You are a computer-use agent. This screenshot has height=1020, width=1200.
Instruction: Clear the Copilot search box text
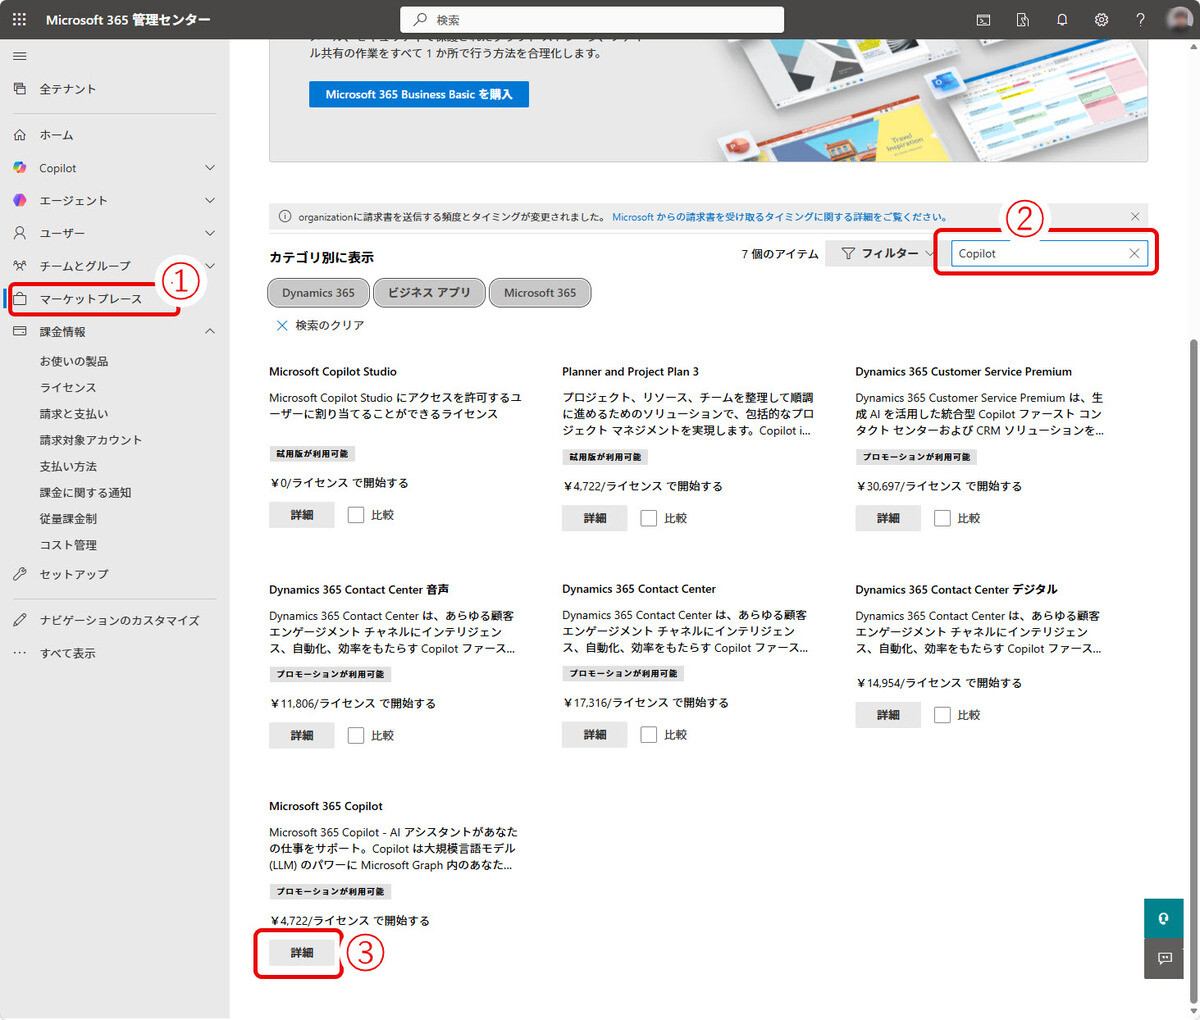click(x=1134, y=253)
